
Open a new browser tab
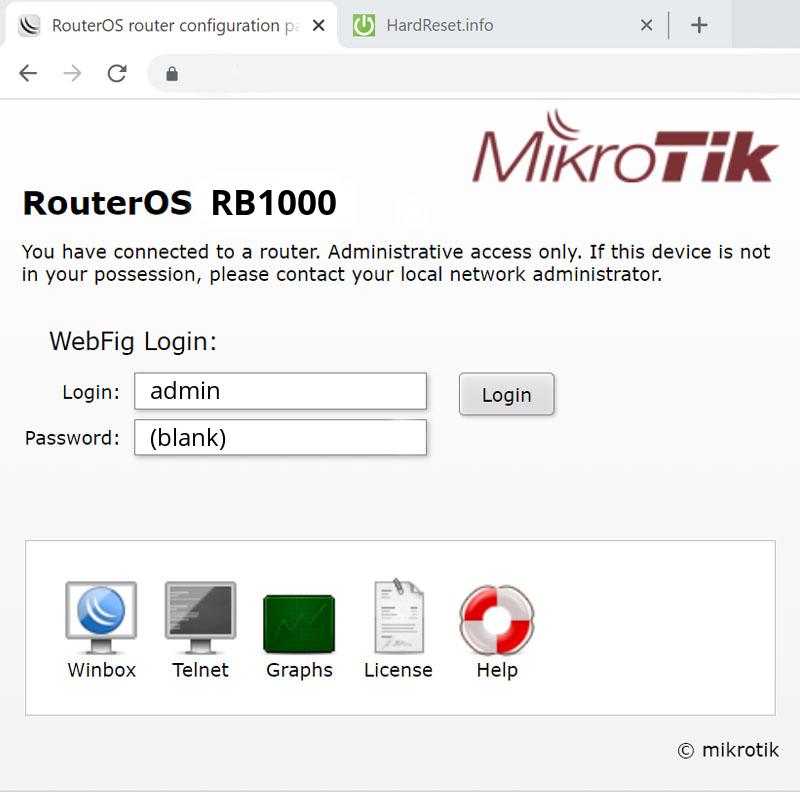pos(699,25)
